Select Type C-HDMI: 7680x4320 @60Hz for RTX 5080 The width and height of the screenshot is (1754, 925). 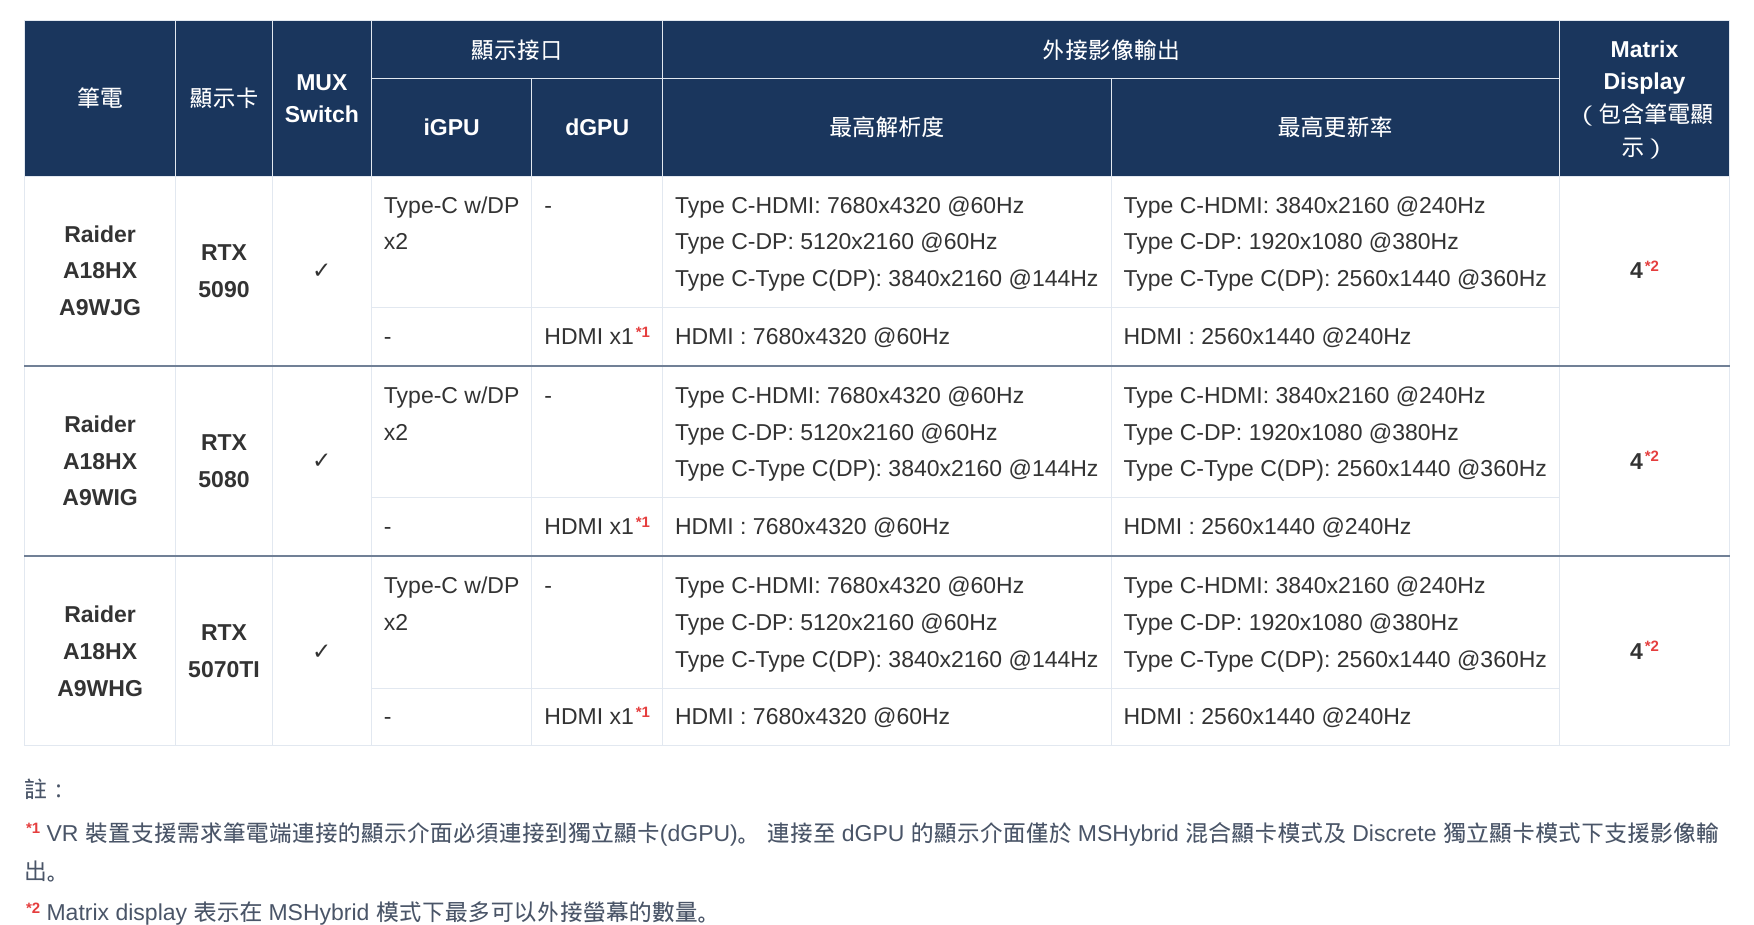pyautogui.click(x=849, y=395)
